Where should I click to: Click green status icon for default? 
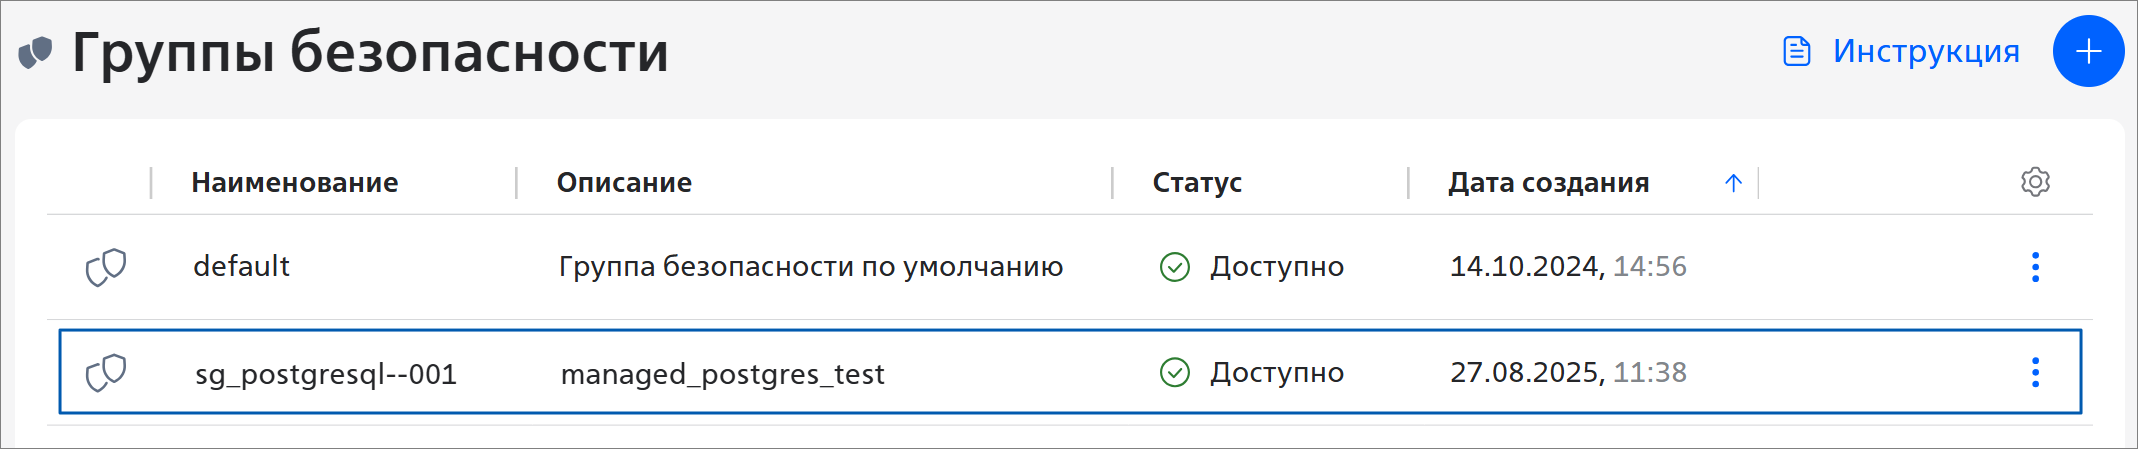tap(1174, 267)
